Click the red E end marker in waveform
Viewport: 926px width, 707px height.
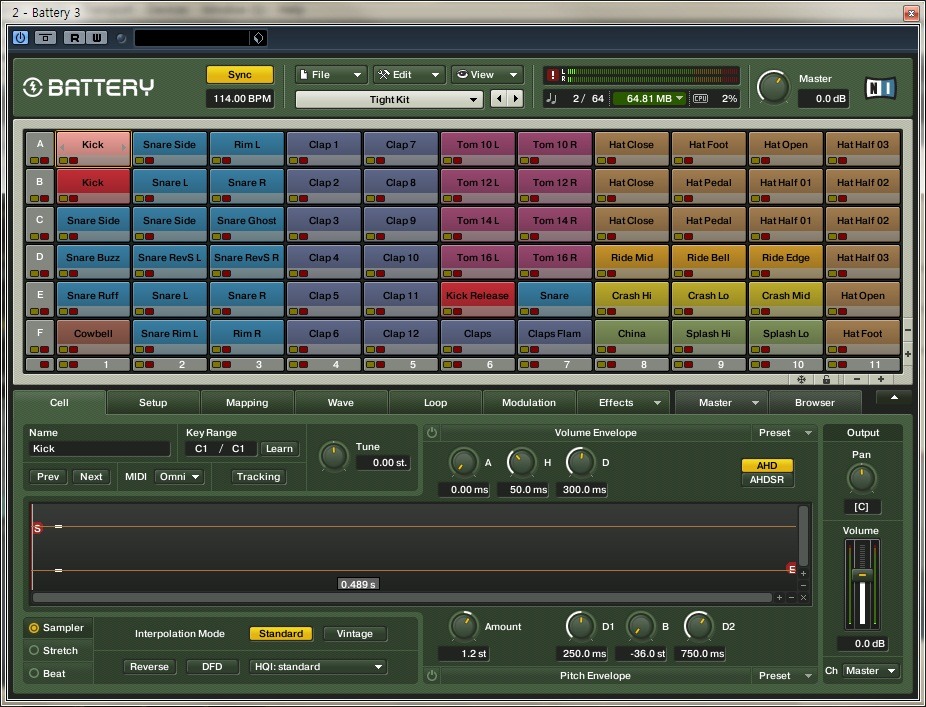[x=792, y=569]
